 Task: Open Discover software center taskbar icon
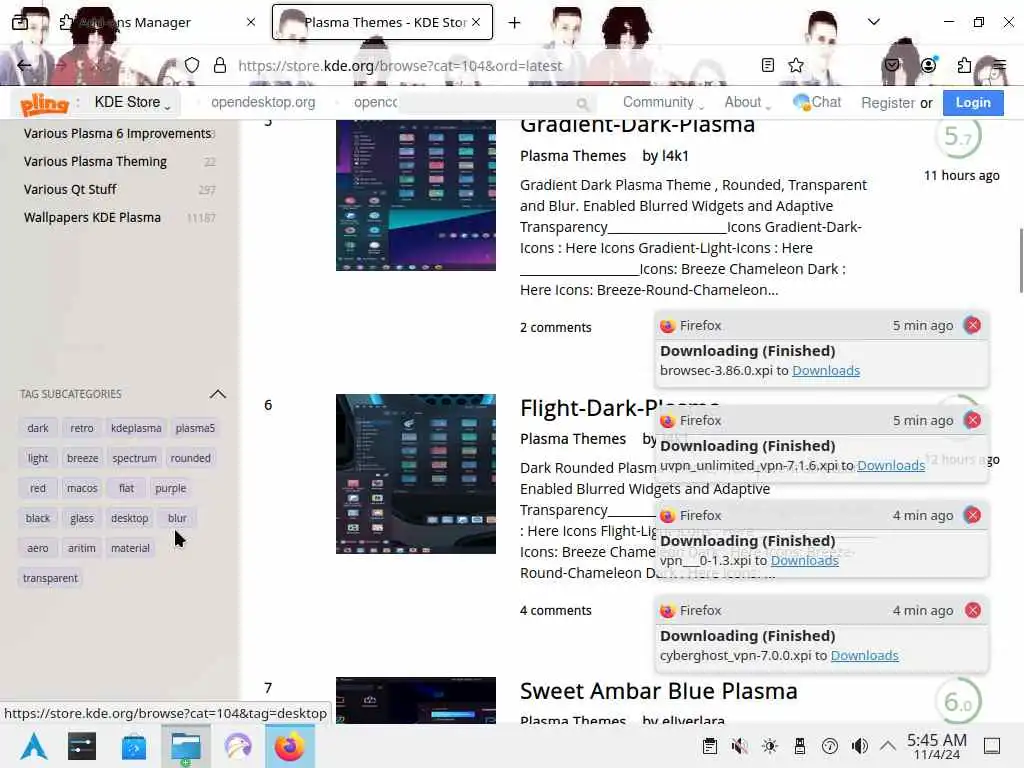[x=134, y=746]
